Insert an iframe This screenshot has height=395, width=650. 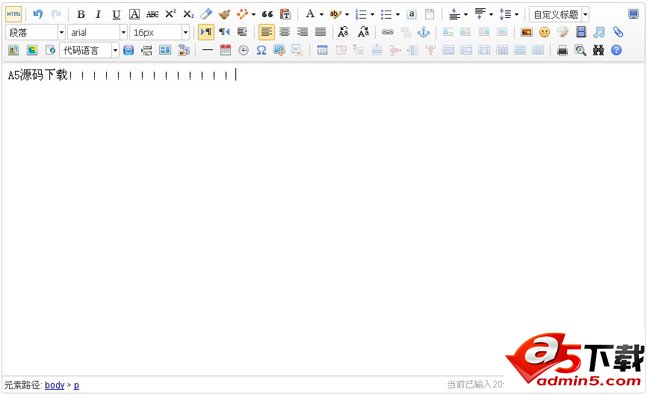point(50,50)
